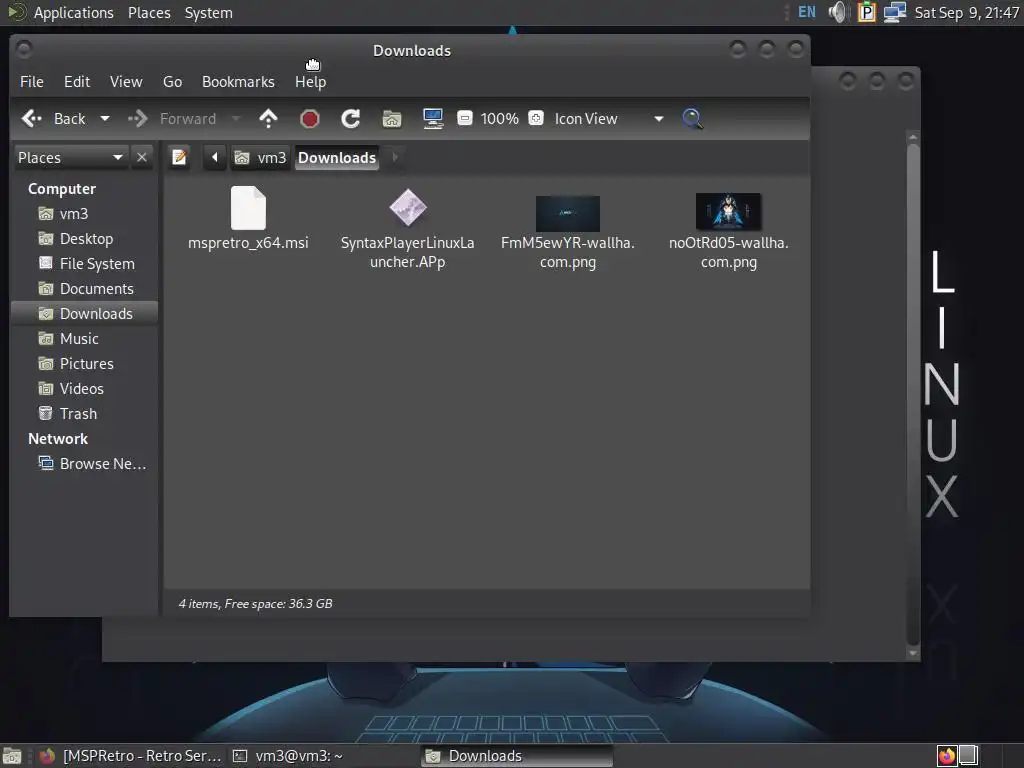Open the Downloads window menu button
This screenshot has width=1024, height=768.
[24, 49]
